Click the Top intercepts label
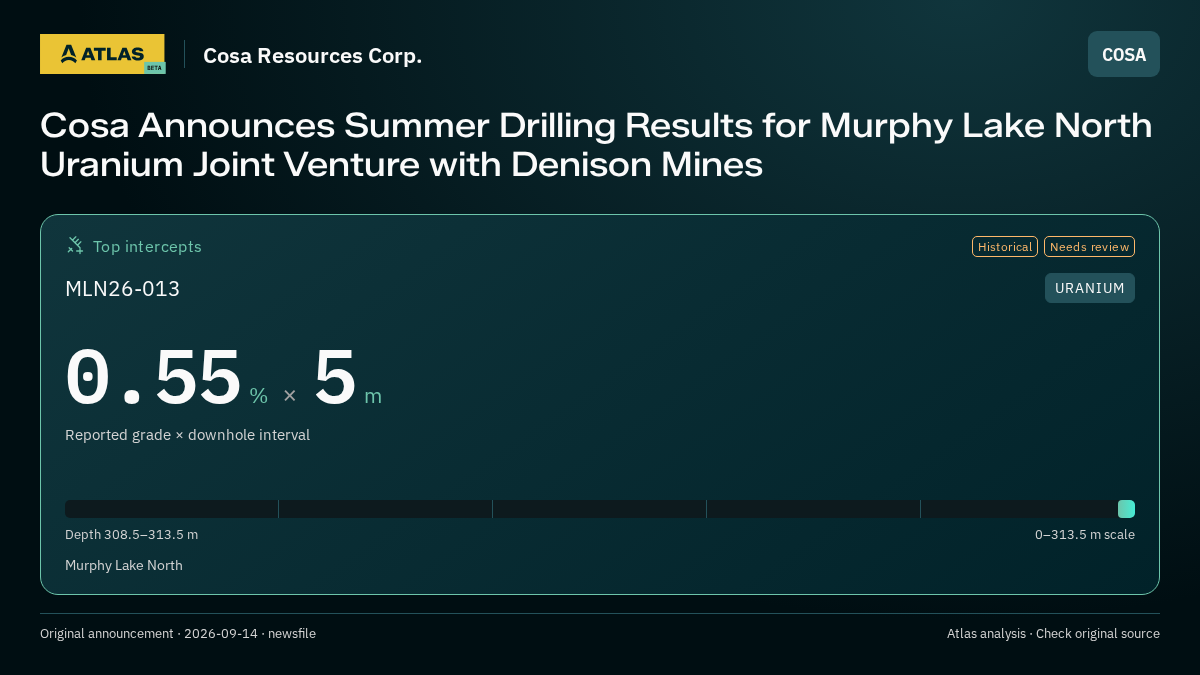 (147, 246)
